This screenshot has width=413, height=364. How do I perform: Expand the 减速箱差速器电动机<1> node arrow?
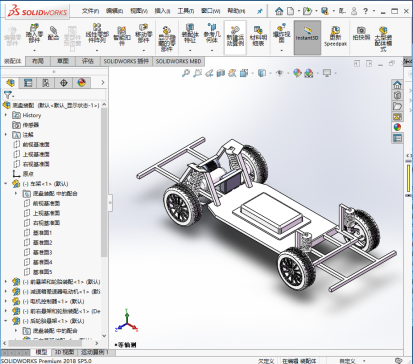click(6, 291)
